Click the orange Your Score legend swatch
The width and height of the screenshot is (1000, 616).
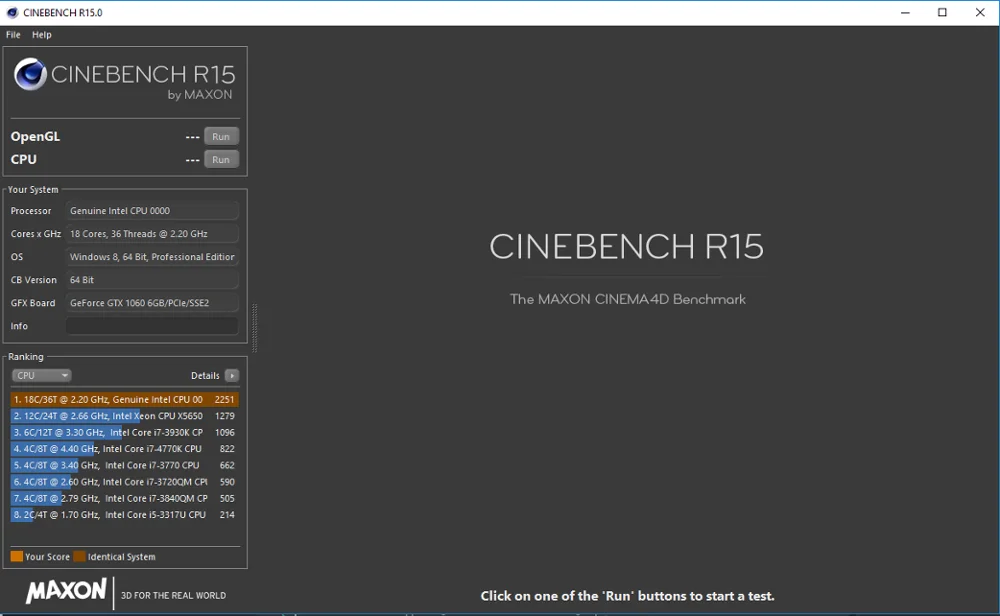pyautogui.click(x=17, y=556)
